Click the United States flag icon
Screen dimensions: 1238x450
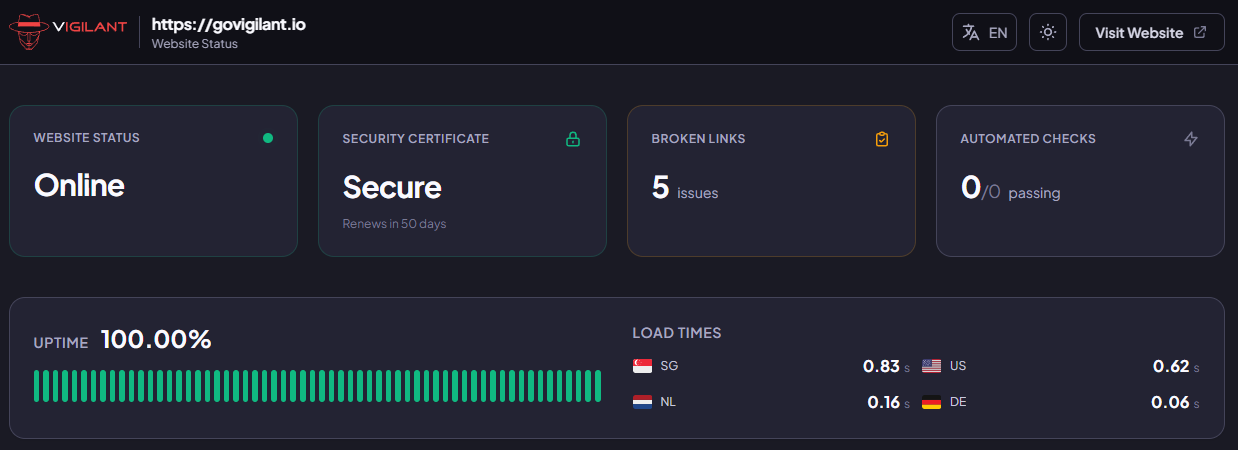[932, 366]
